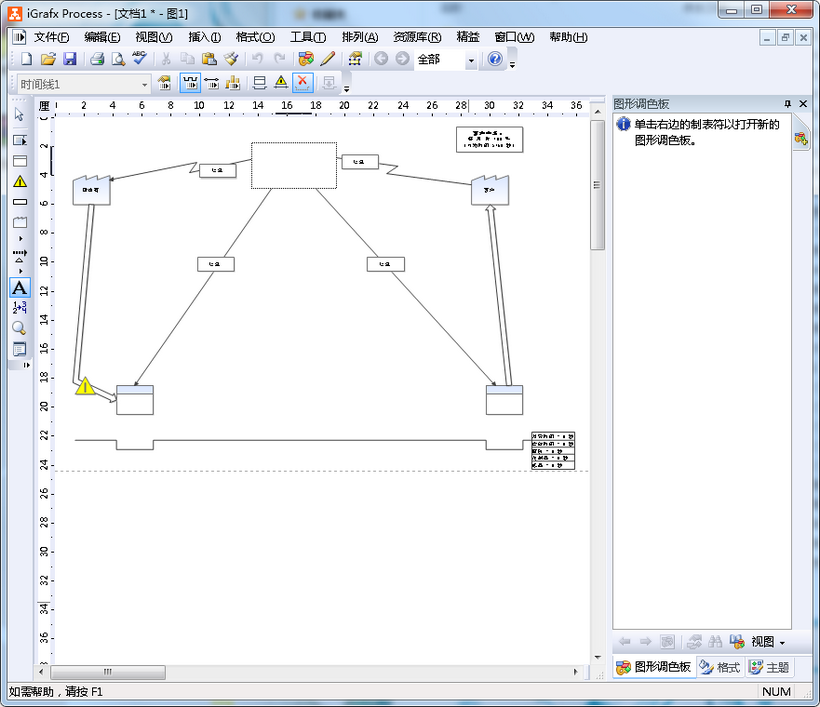The image size is (820, 707).
Task: Click warning triangle icon in second toolbar
Action: point(281,82)
